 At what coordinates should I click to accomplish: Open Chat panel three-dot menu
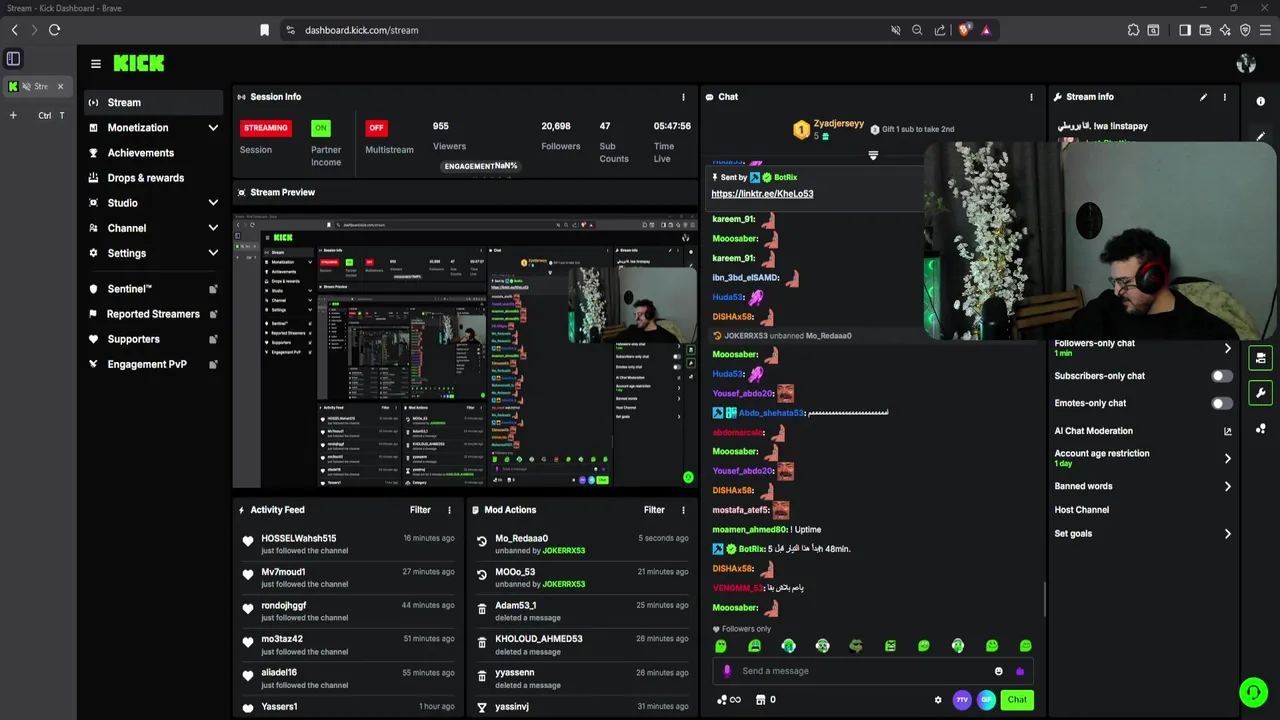(1031, 97)
